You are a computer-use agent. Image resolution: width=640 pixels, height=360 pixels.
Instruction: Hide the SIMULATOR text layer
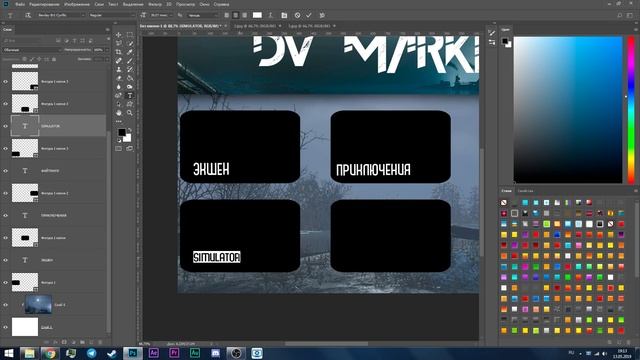pyautogui.click(x=6, y=126)
